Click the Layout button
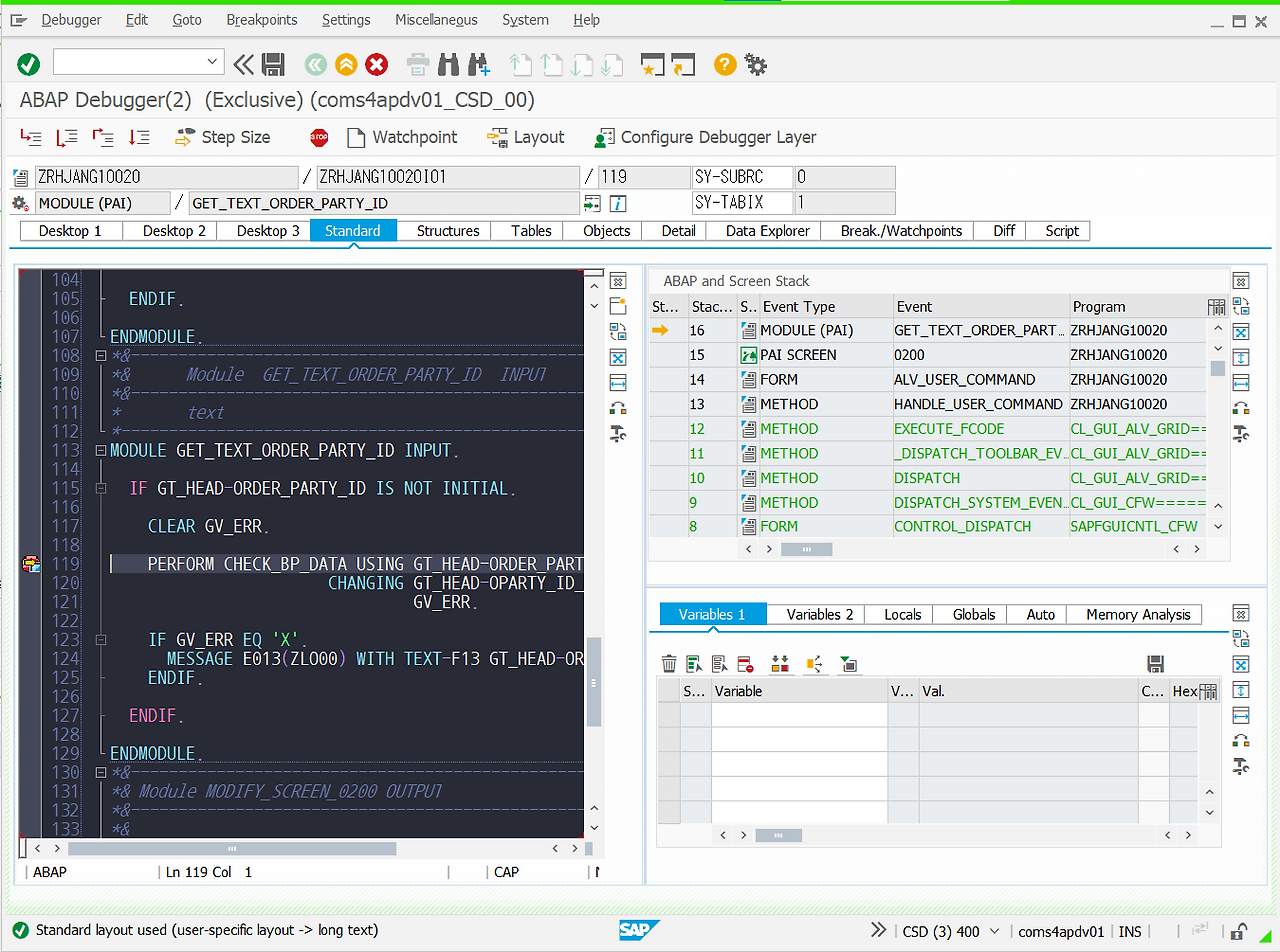The width and height of the screenshot is (1280, 952). pos(526,137)
